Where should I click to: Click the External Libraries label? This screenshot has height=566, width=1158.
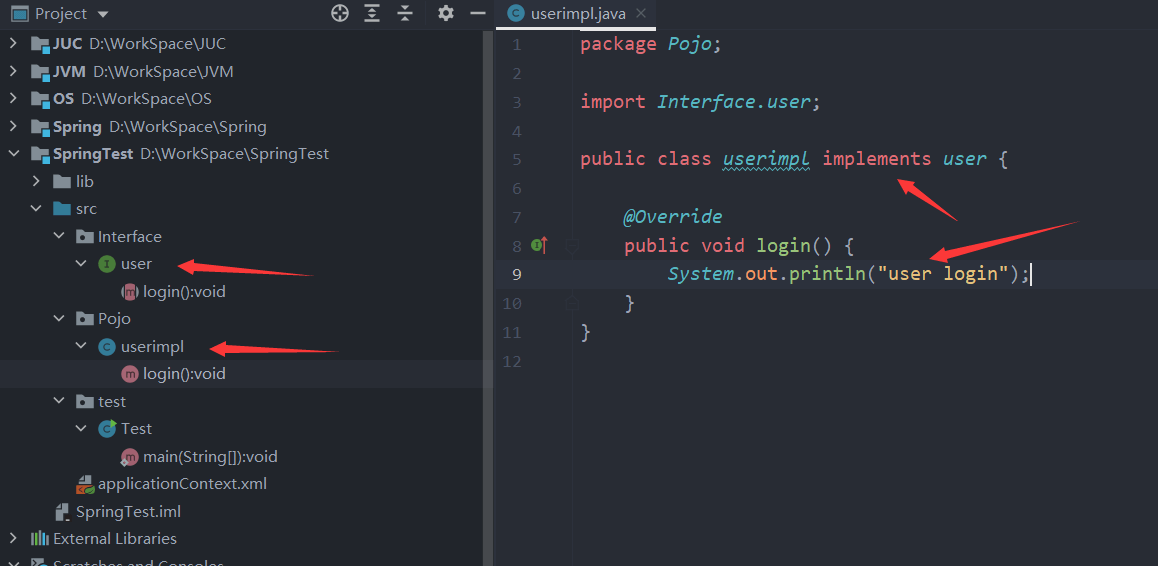coord(115,539)
